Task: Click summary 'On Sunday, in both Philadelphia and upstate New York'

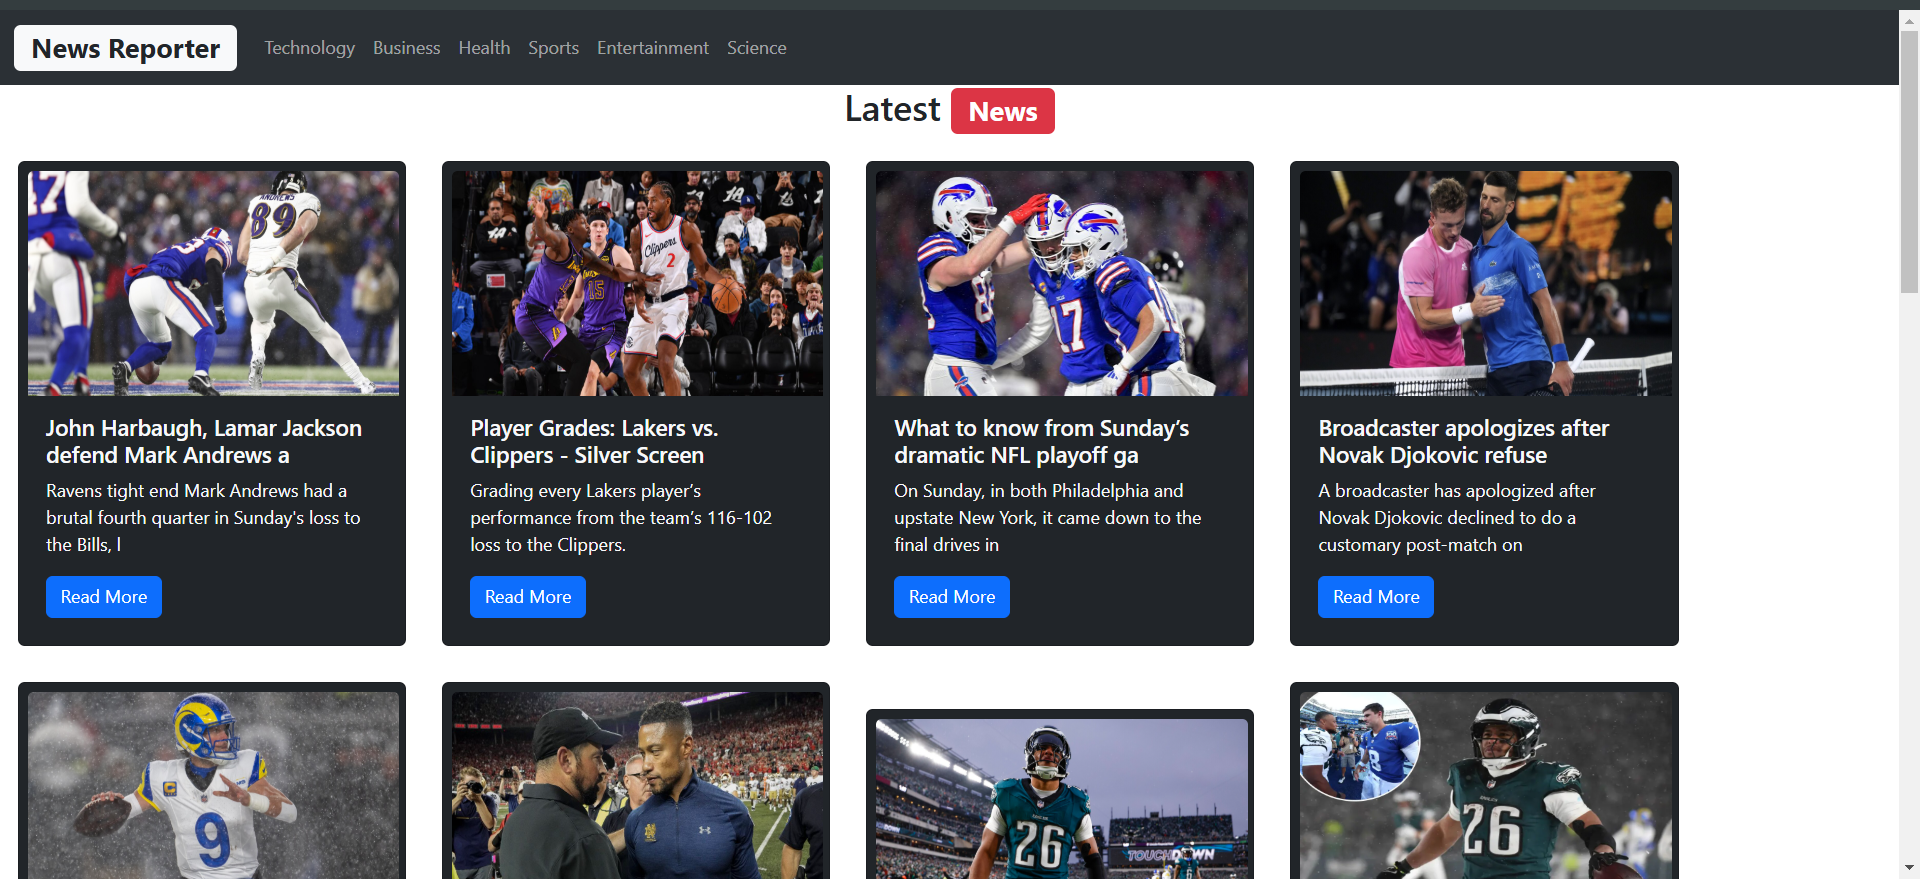Action: click(x=1047, y=517)
